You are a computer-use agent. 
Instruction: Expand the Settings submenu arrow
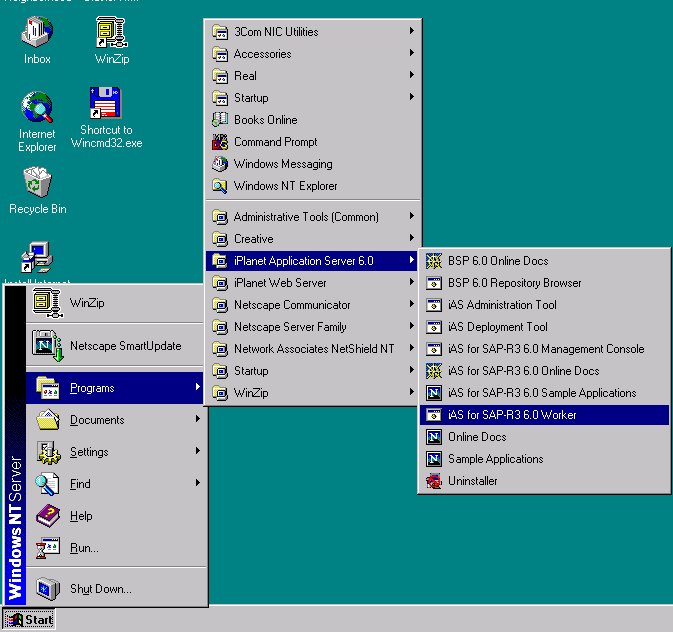click(x=197, y=450)
